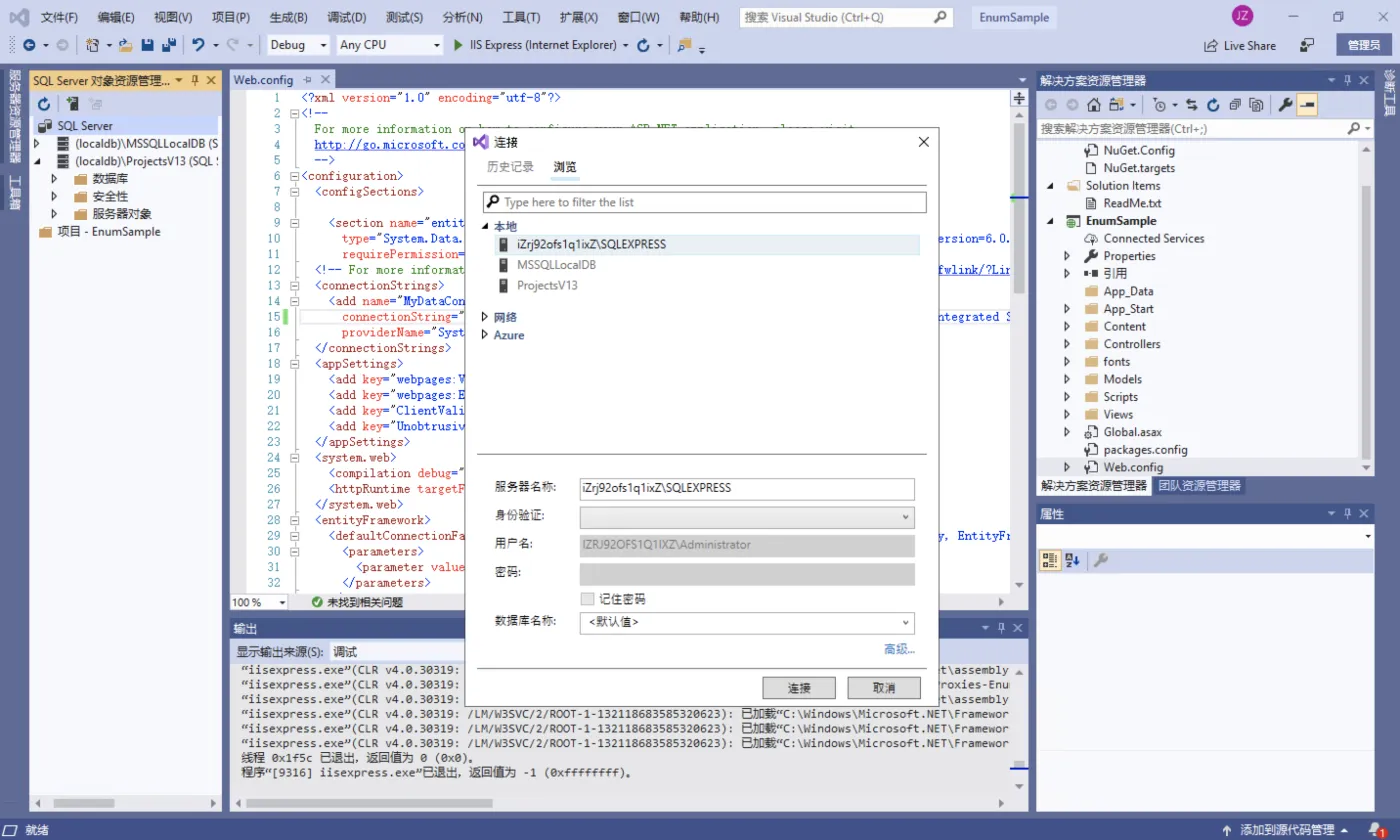This screenshot has height=840, width=1400.
Task: Click the Open File folder icon
Action: (125, 45)
